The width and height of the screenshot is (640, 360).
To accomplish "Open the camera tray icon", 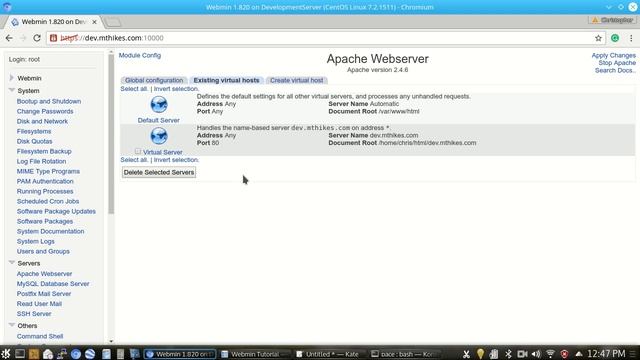I will click(522, 354).
